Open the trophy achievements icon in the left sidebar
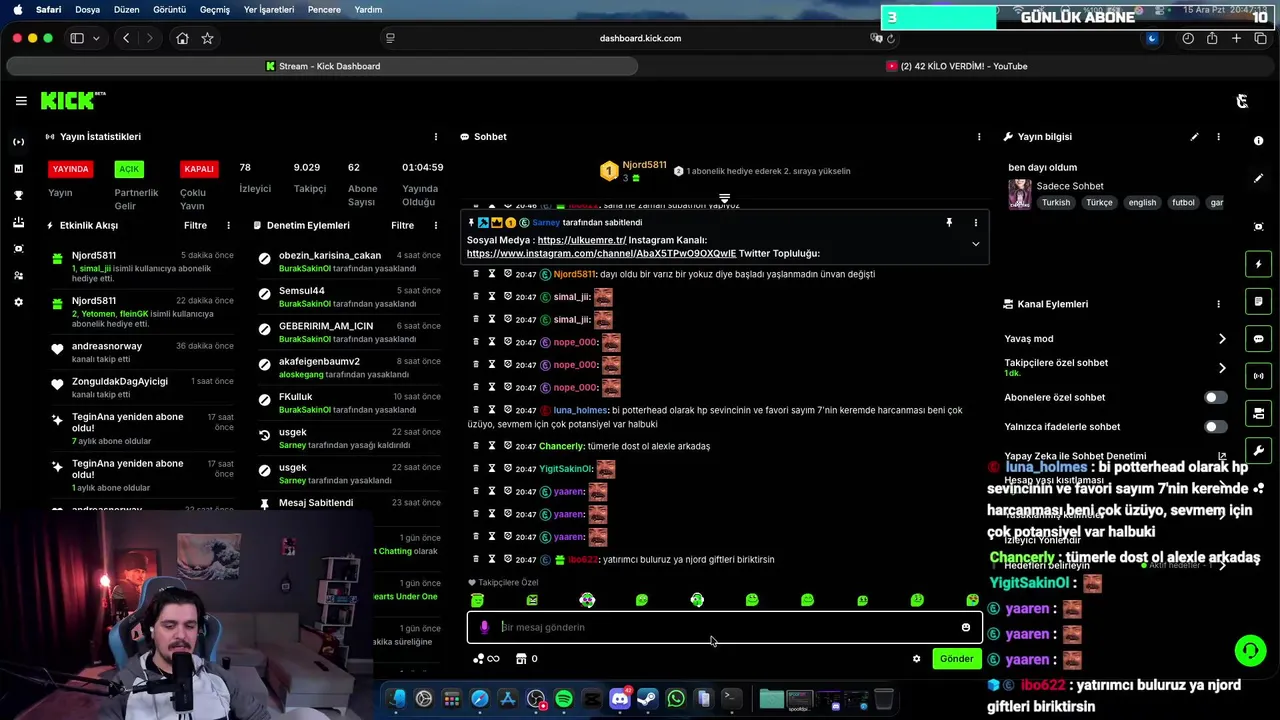The width and height of the screenshot is (1280, 720). [x=18, y=195]
